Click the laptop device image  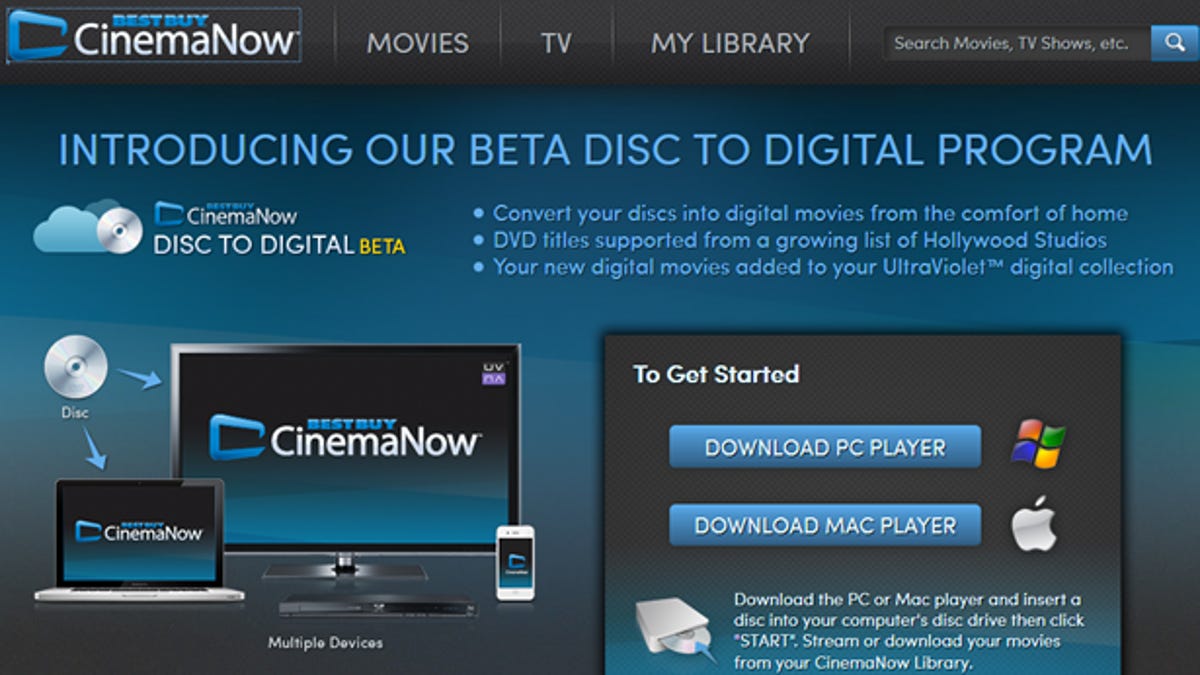point(139,540)
